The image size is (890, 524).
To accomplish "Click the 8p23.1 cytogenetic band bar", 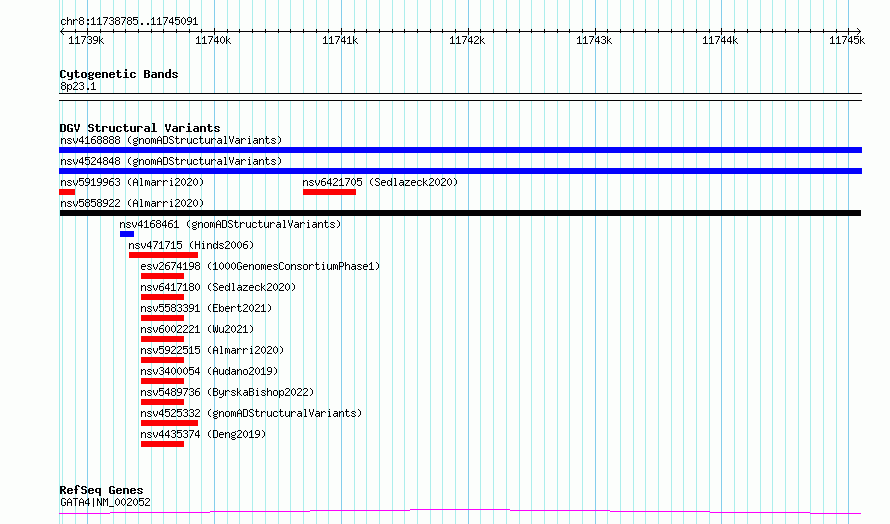I will pos(460,97).
